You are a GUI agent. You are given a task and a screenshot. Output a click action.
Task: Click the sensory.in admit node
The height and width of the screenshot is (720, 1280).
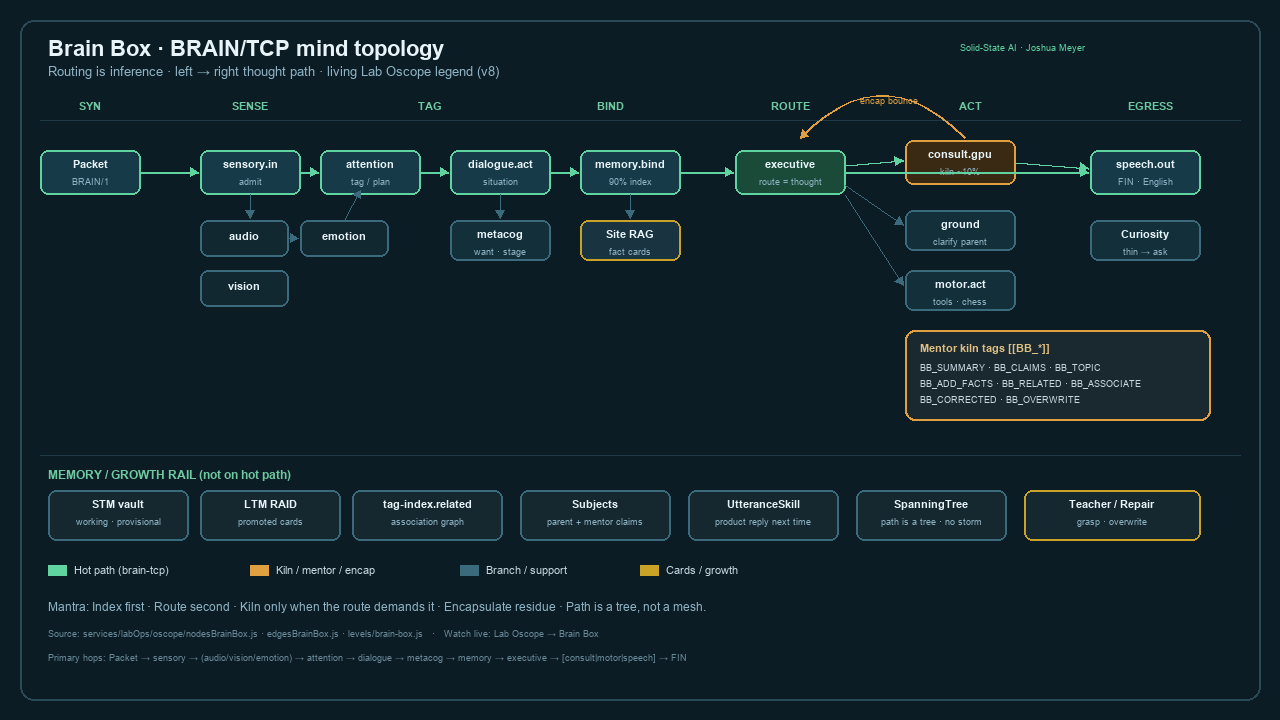[x=250, y=172]
